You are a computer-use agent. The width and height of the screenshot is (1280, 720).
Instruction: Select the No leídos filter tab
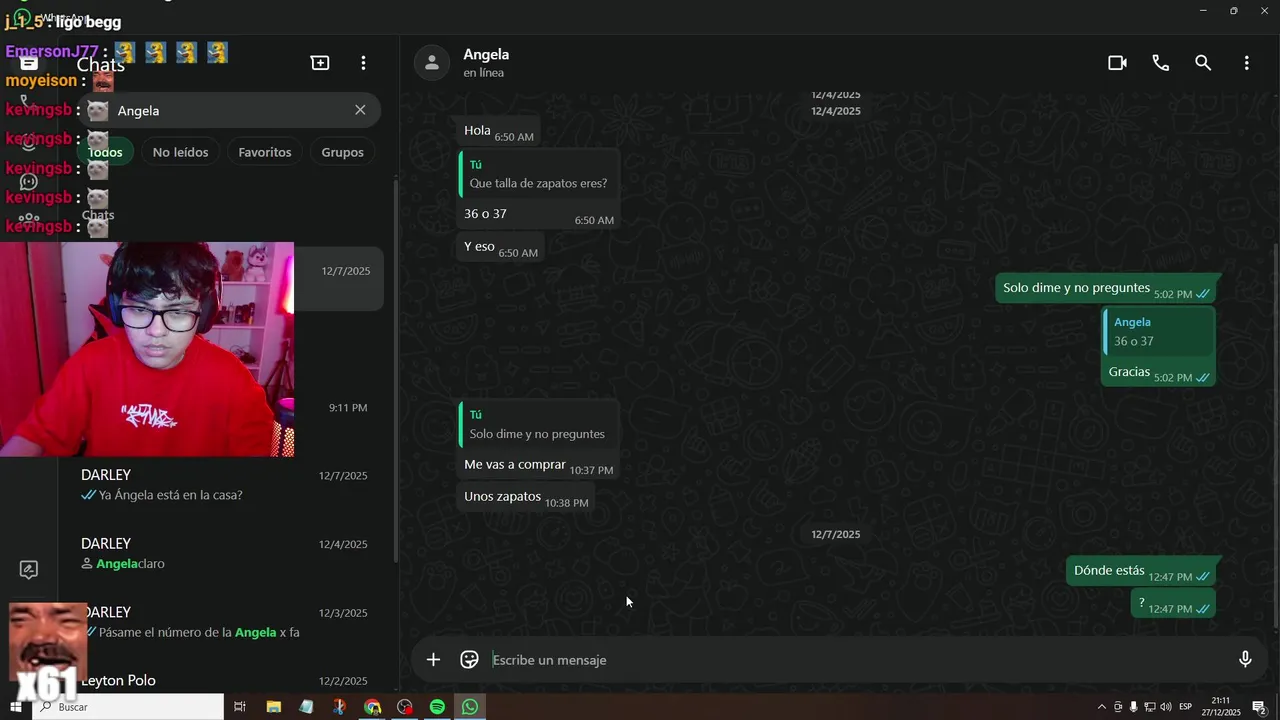click(x=180, y=152)
